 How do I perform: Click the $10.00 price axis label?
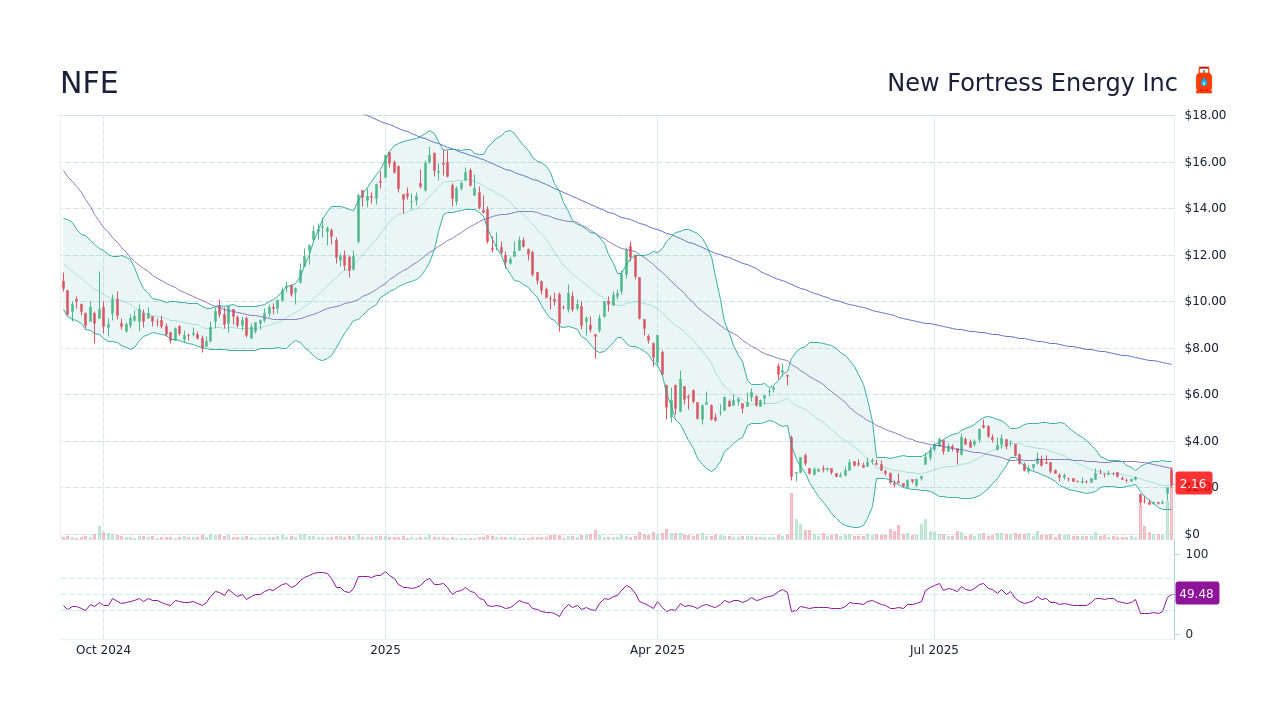[1205, 301]
